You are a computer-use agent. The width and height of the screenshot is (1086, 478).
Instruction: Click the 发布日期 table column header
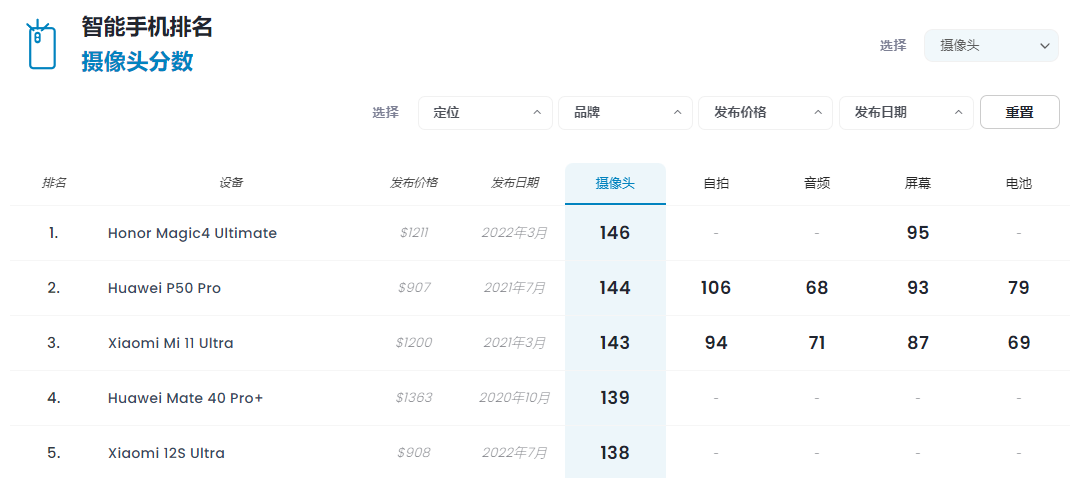515,184
